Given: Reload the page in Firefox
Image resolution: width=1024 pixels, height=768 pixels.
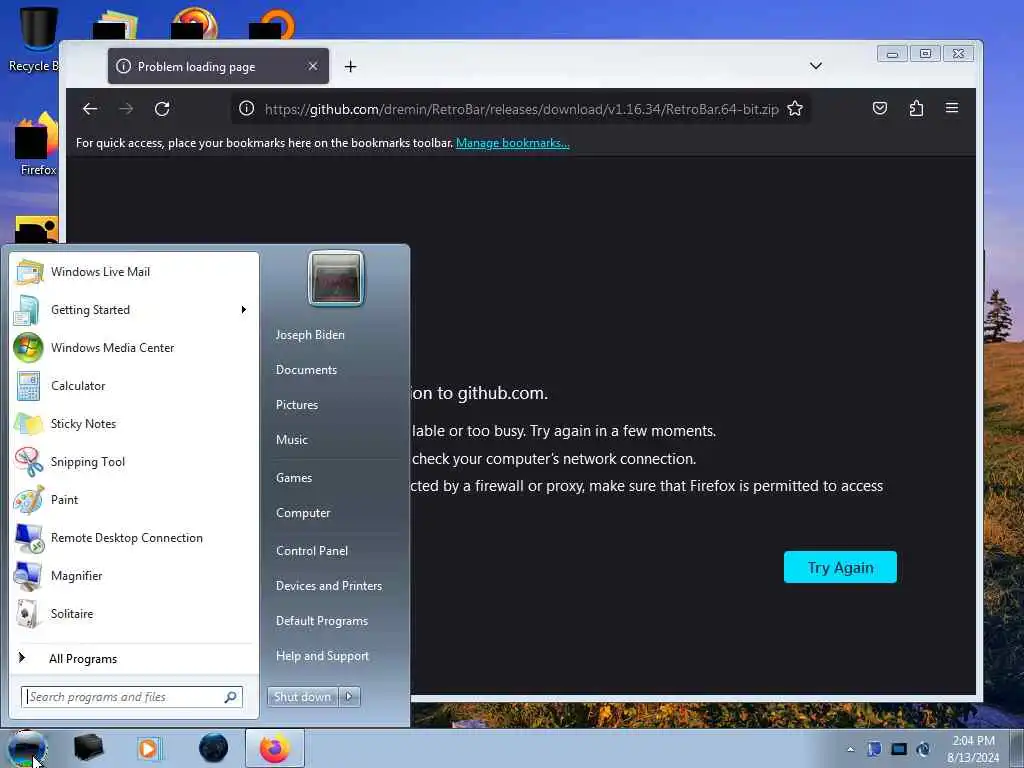Looking at the screenshot, I should [x=162, y=109].
